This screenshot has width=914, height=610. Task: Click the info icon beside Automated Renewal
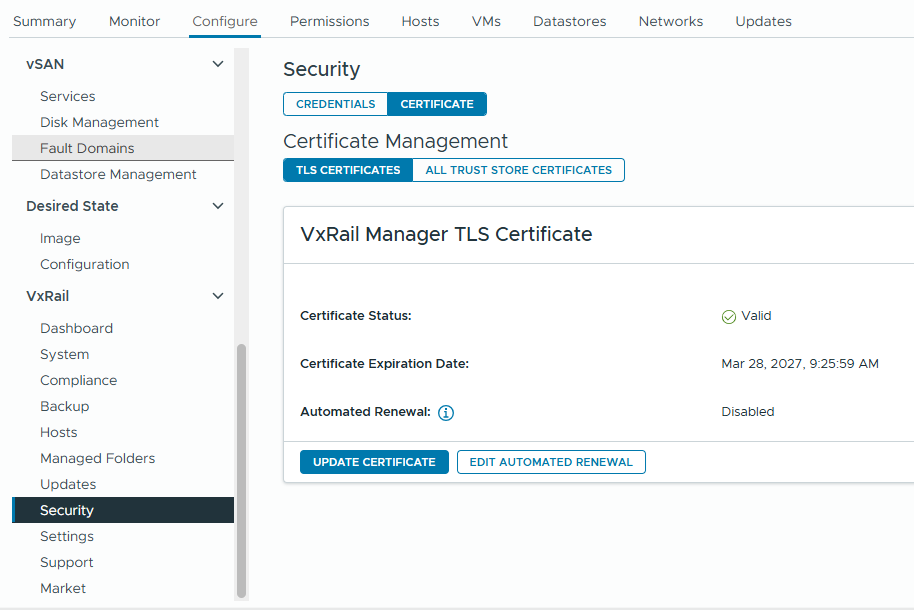[446, 412]
